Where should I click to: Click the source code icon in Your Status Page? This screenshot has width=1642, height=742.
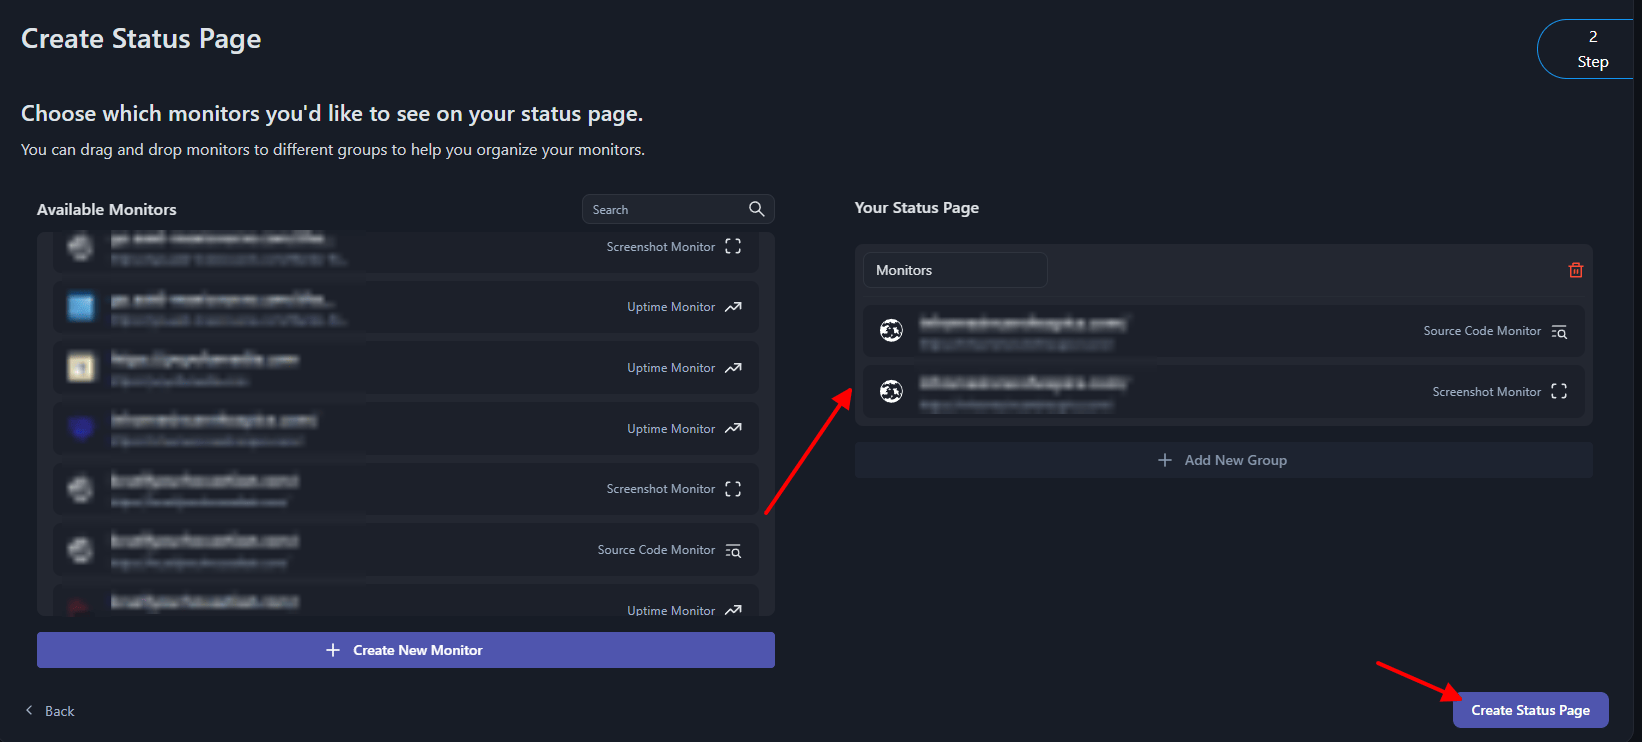click(1559, 332)
